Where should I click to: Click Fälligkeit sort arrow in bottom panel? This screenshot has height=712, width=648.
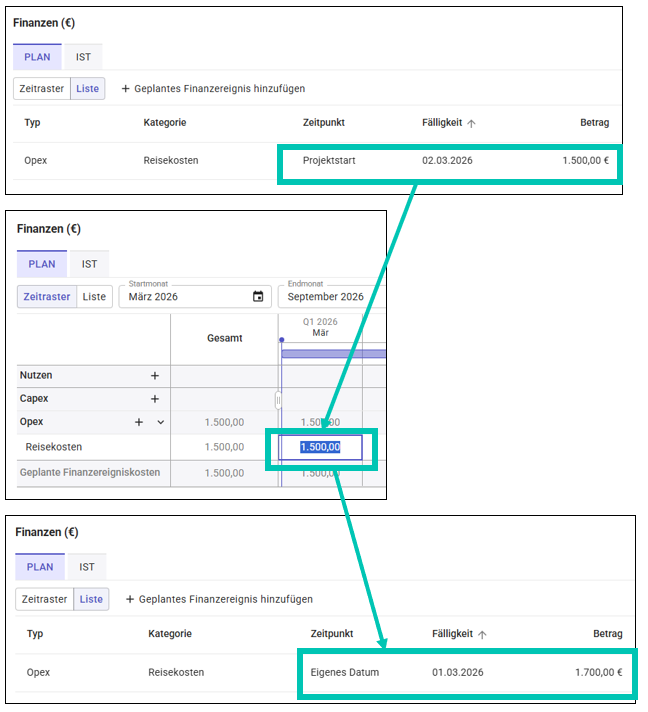pos(482,634)
